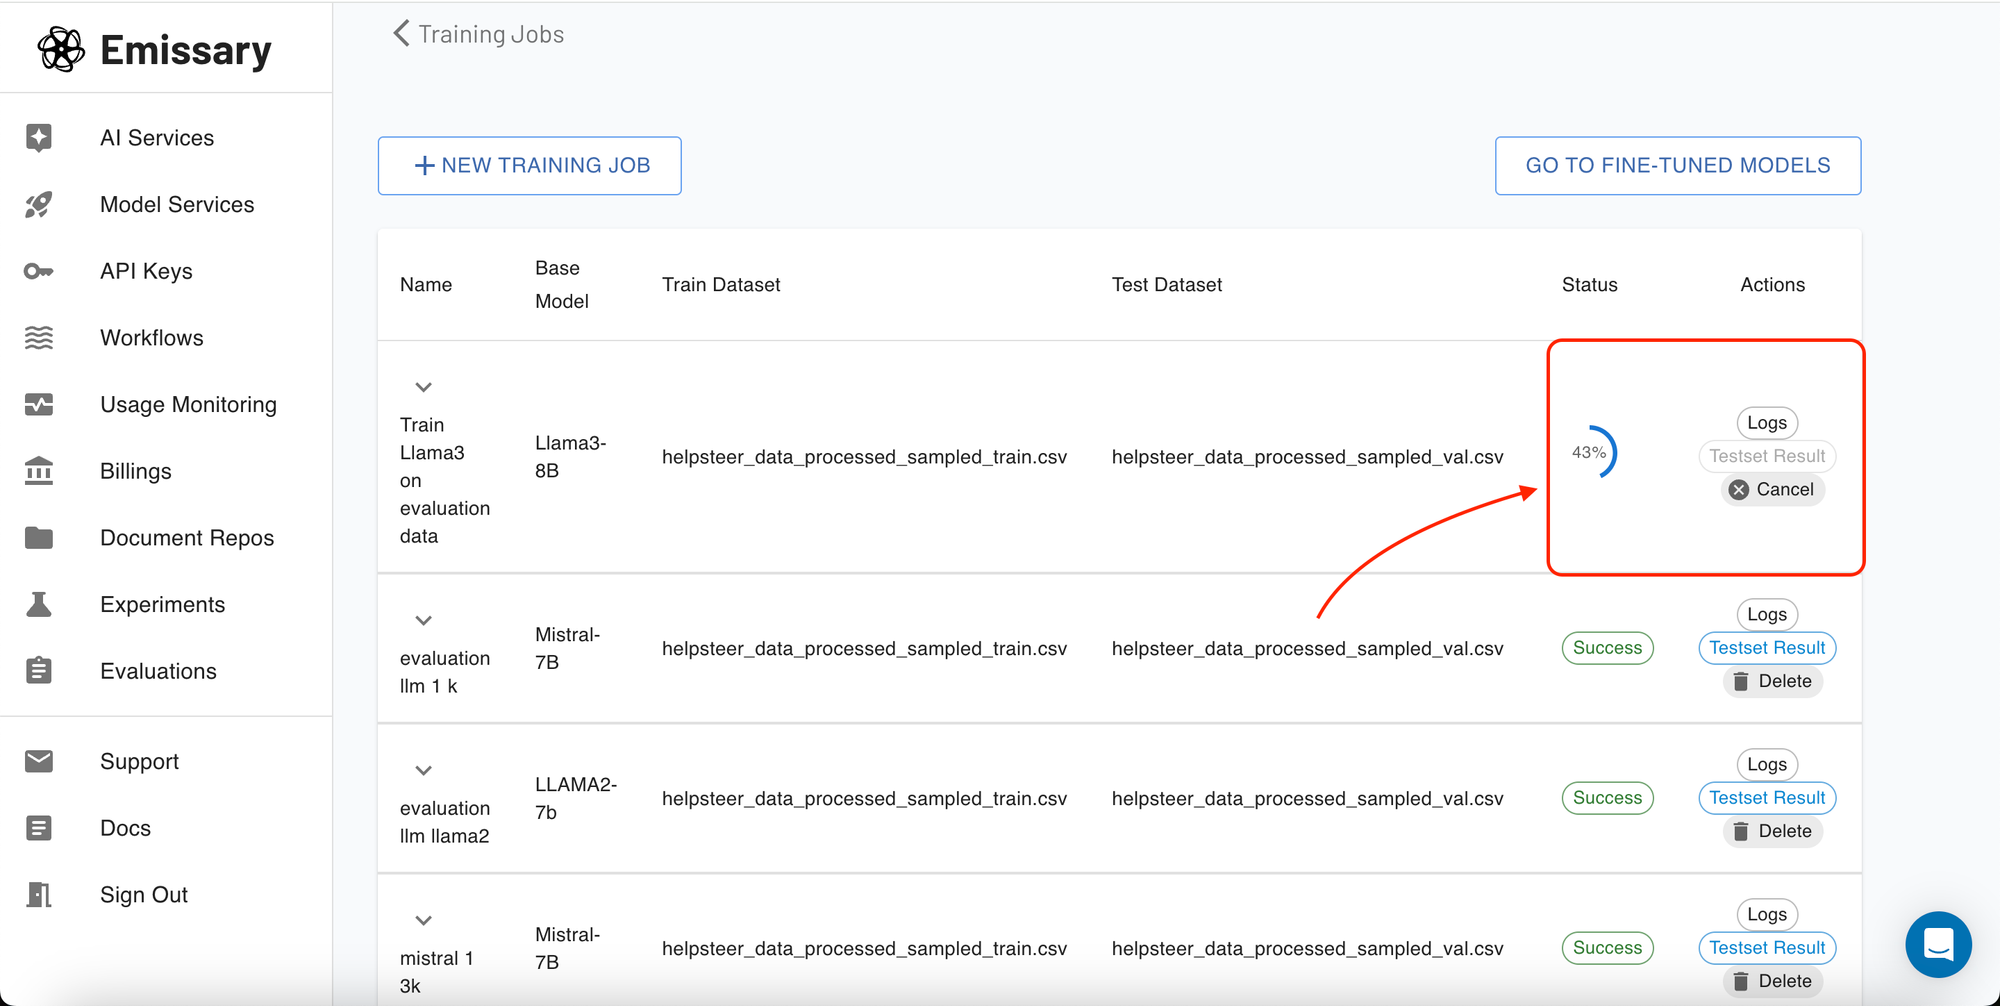Screen dimensions: 2000x1006
Task: Click the Emissary brand title
Action: coord(186,50)
